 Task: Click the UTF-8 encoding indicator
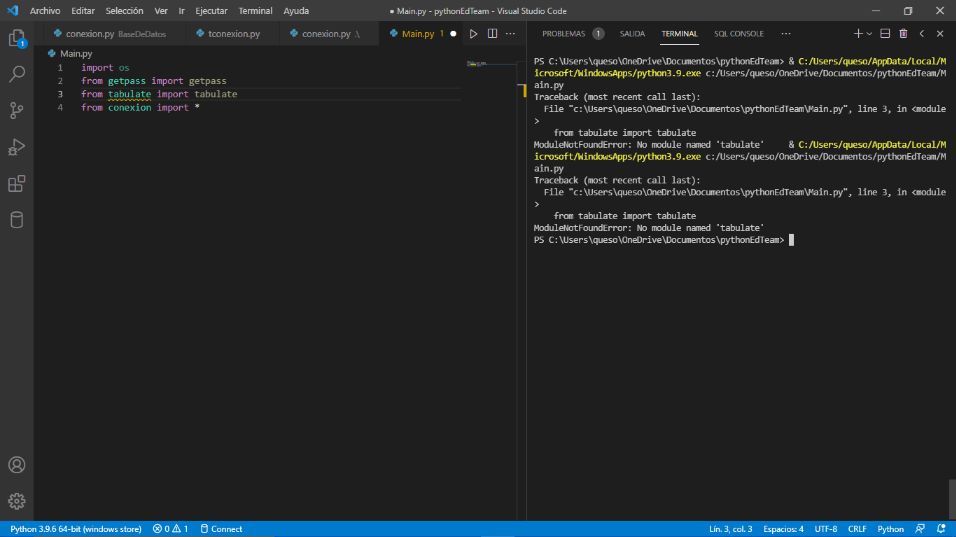coord(825,529)
